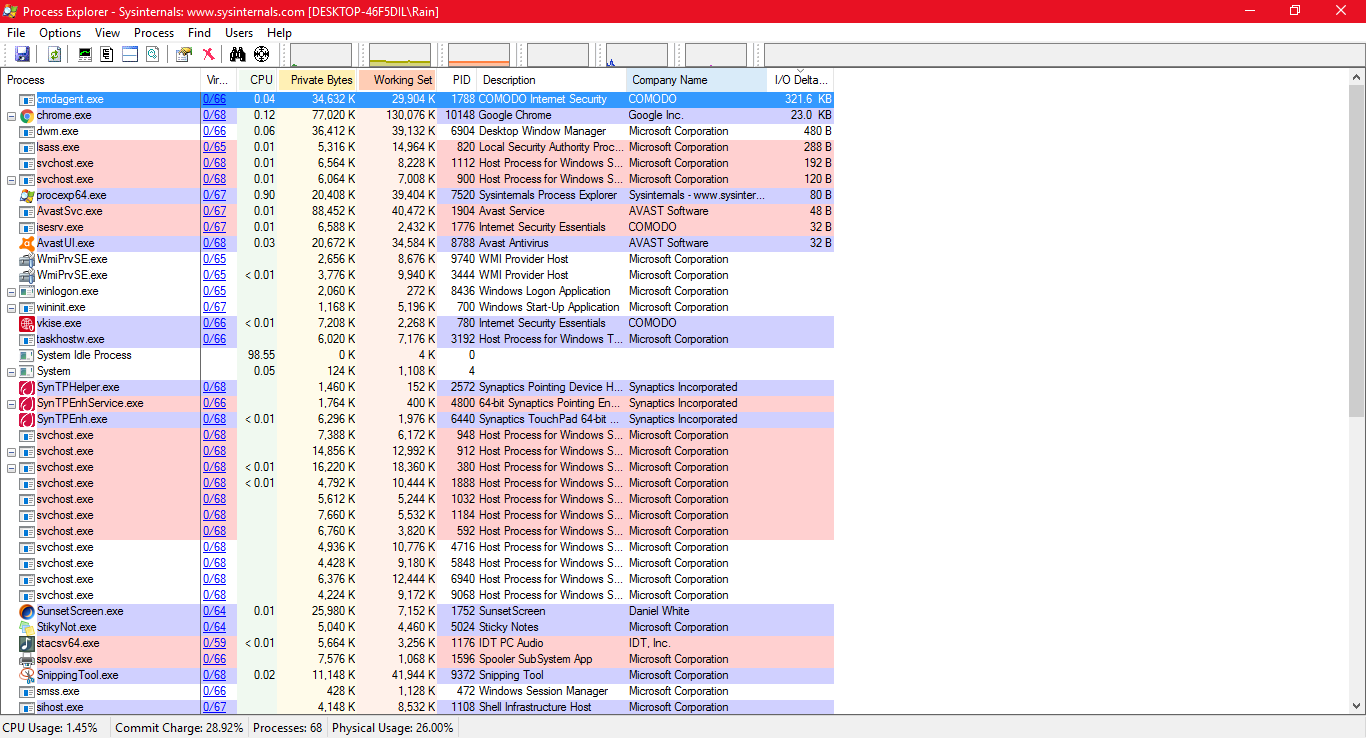Screen dimensions: 1366x738
Task: Open System Information via the toolbar graph icon
Action: point(85,54)
